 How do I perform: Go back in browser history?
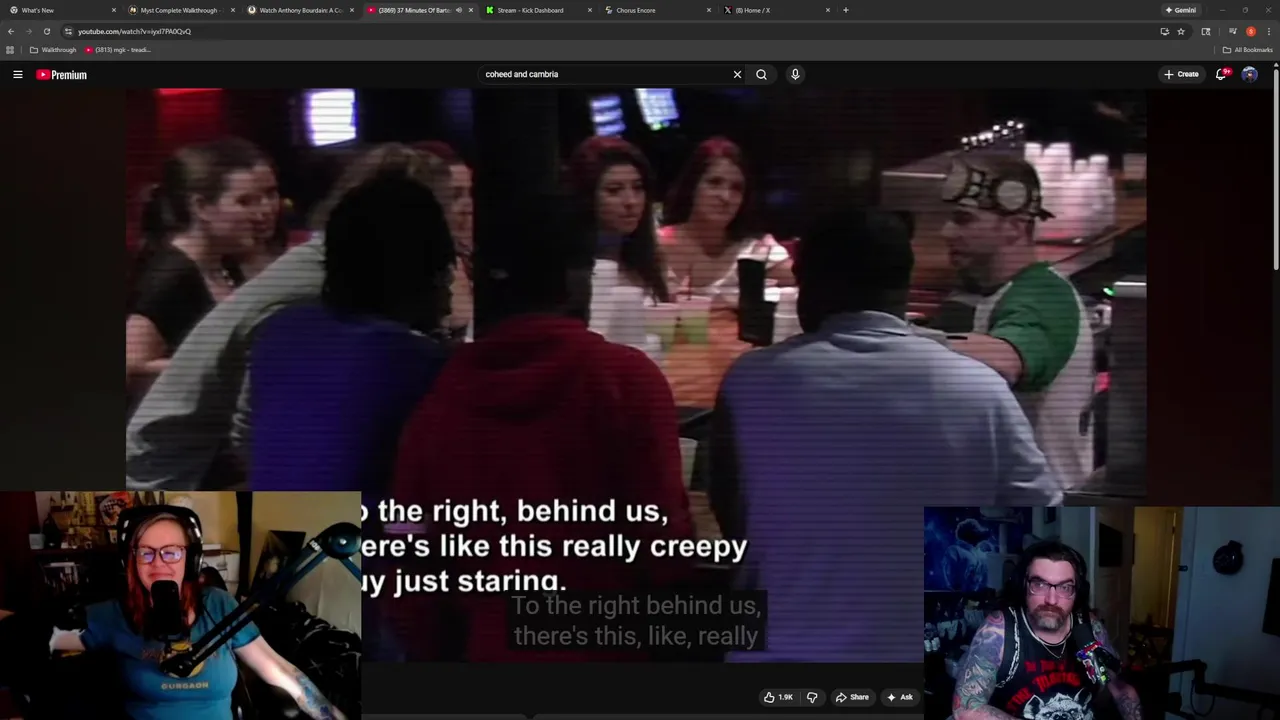(x=10, y=31)
